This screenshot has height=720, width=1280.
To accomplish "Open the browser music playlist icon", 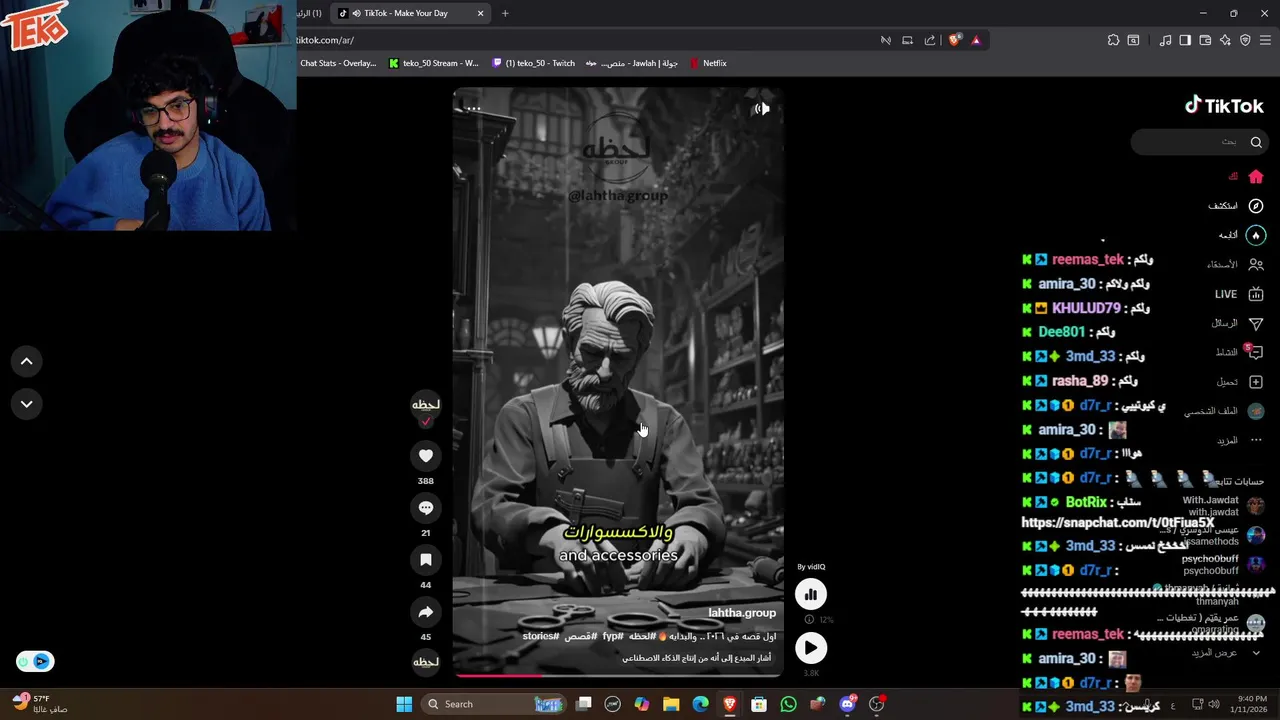I will (x=1165, y=40).
